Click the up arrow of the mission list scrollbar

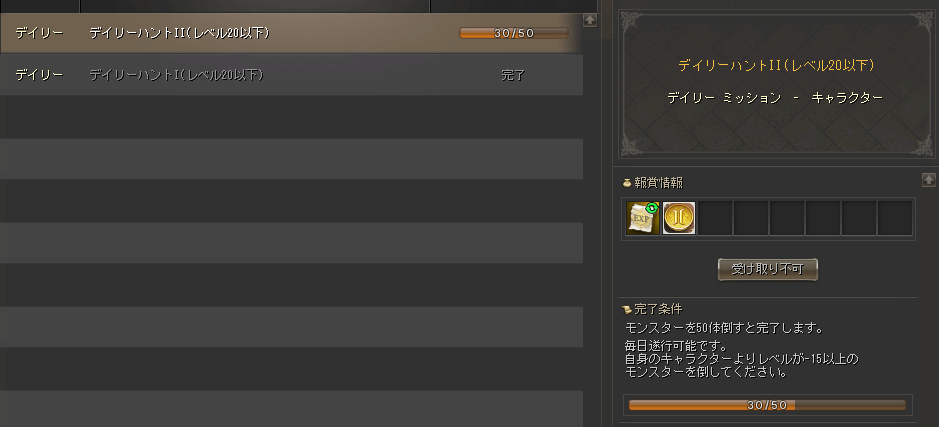click(589, 20)
